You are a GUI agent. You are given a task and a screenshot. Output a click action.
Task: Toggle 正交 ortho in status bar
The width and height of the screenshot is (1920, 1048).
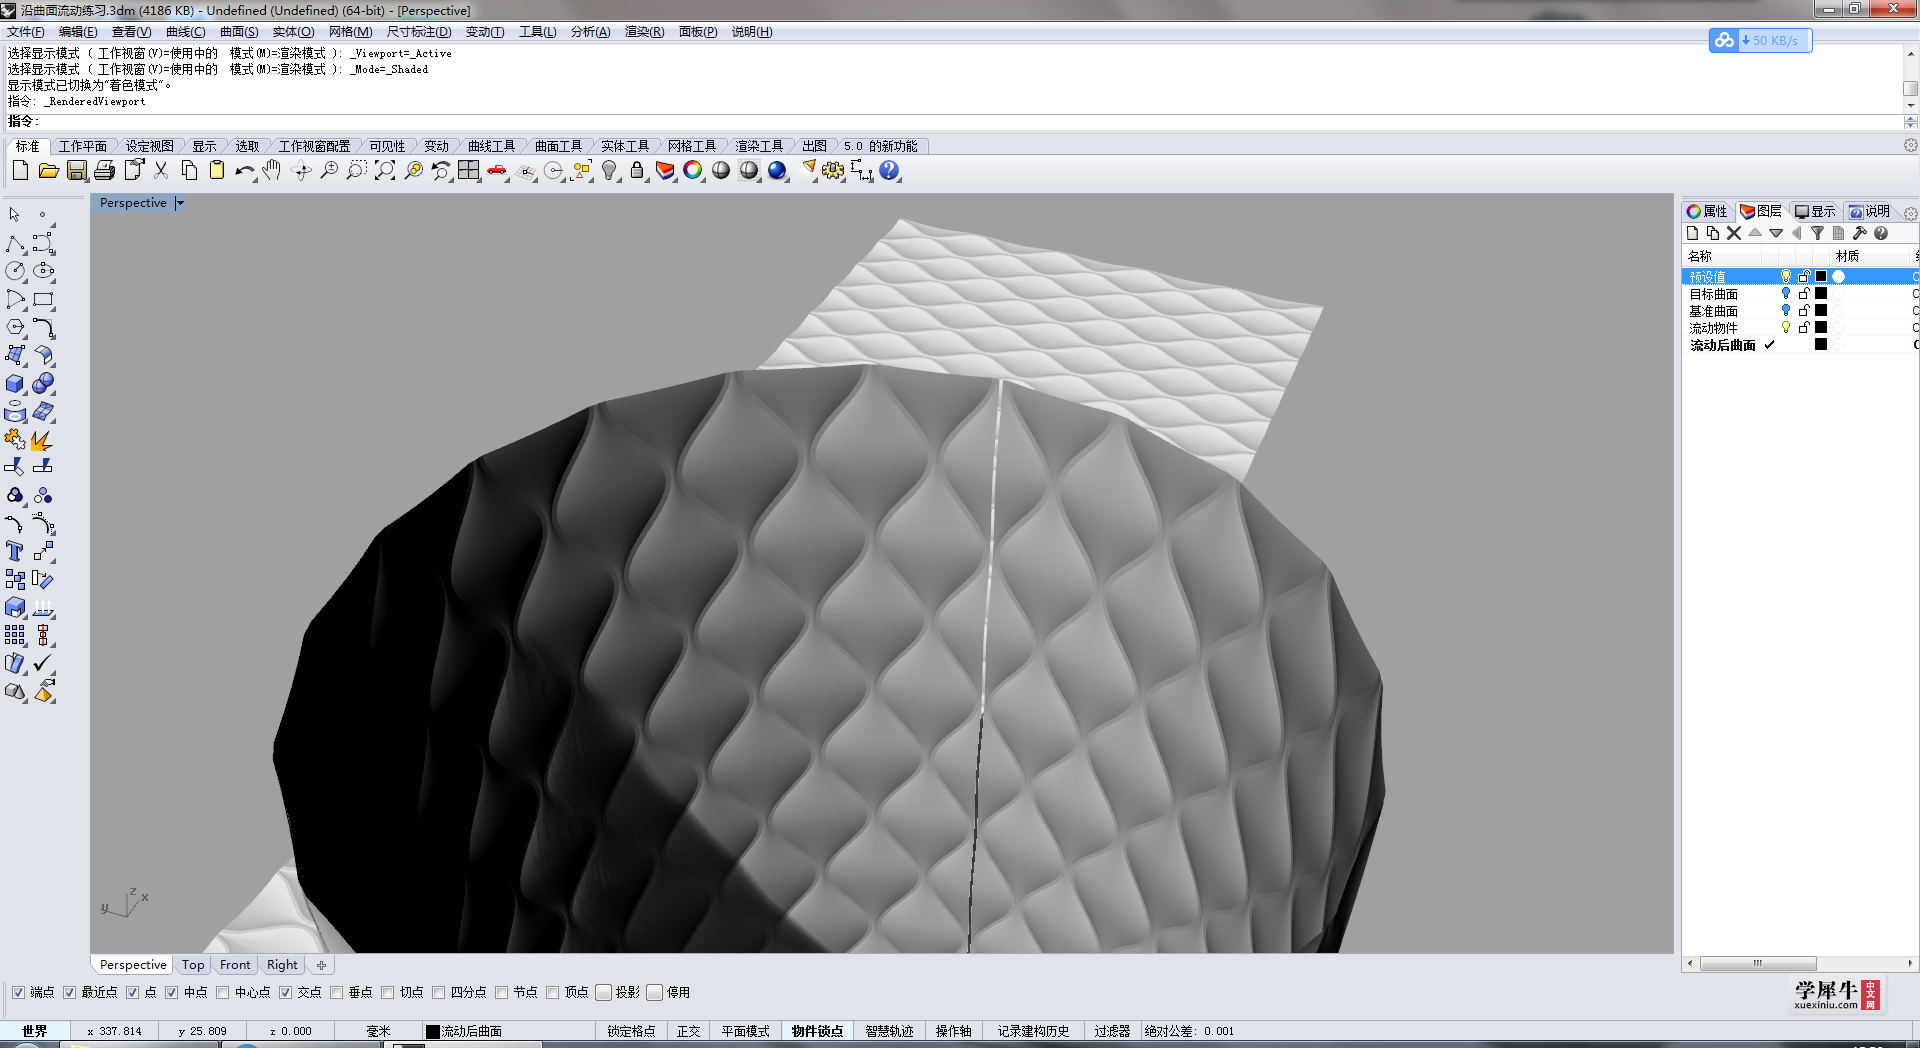(688, 1031)
